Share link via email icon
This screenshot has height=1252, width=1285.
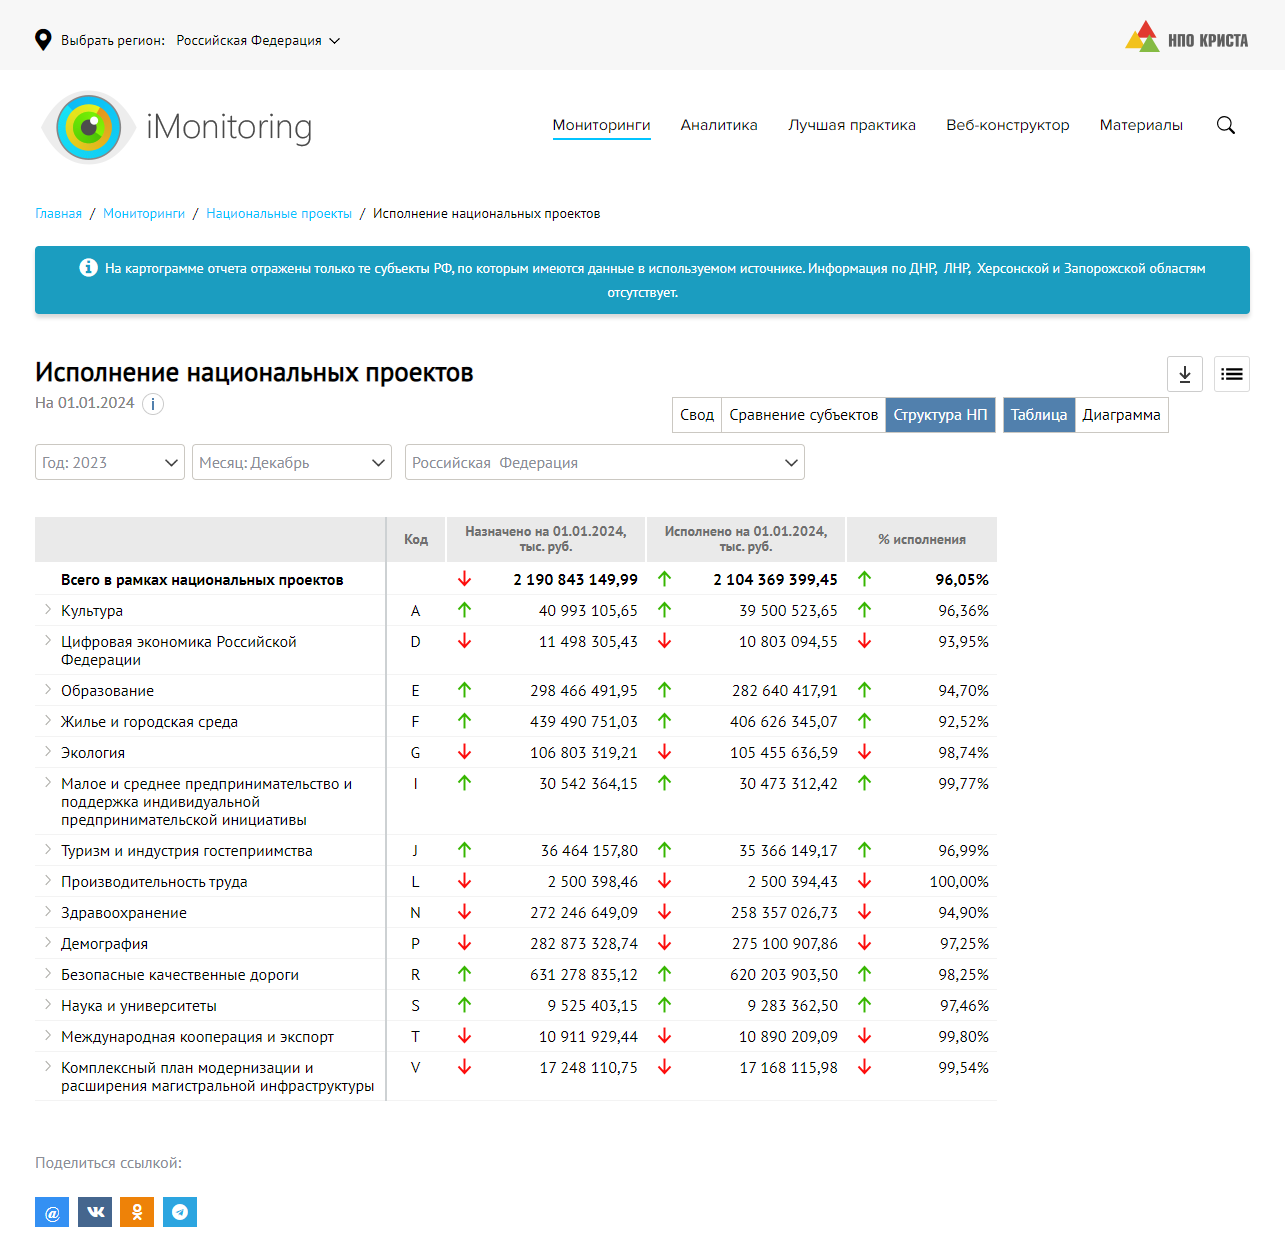coord(52,1212)
